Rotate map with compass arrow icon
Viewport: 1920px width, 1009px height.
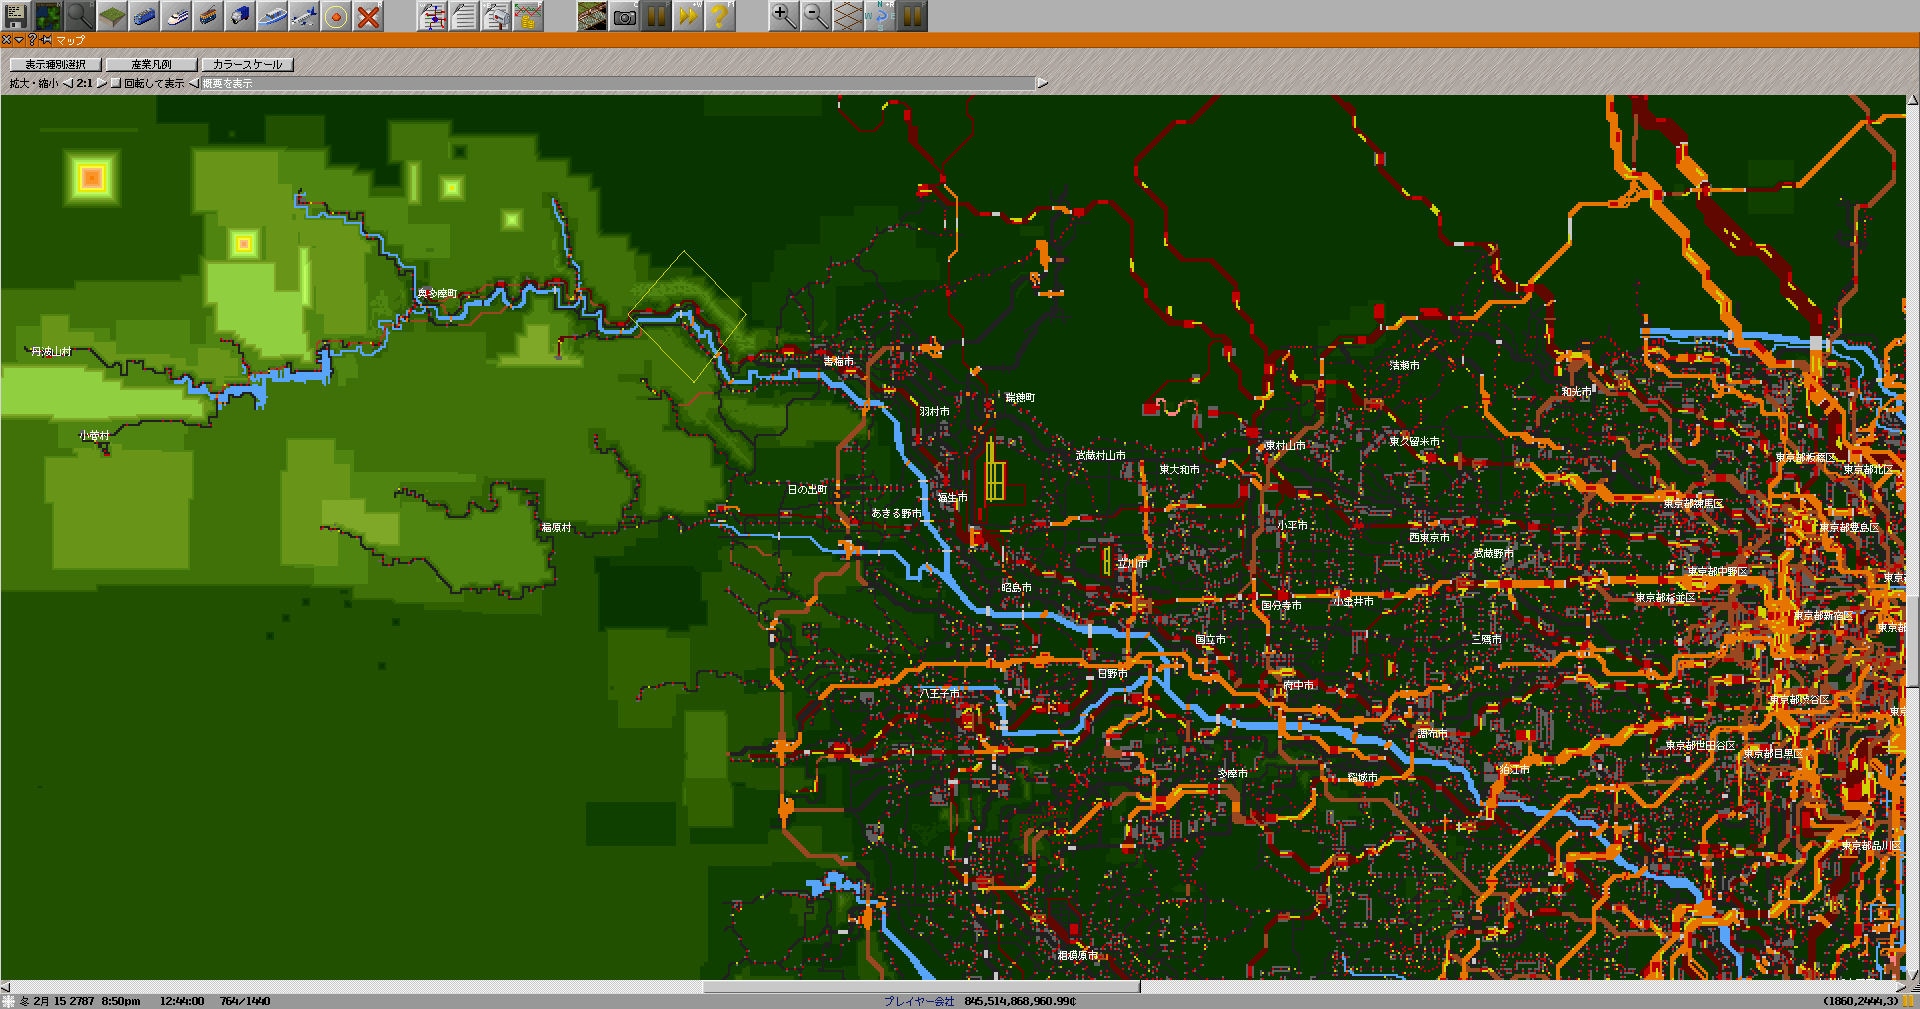(880, 16)
